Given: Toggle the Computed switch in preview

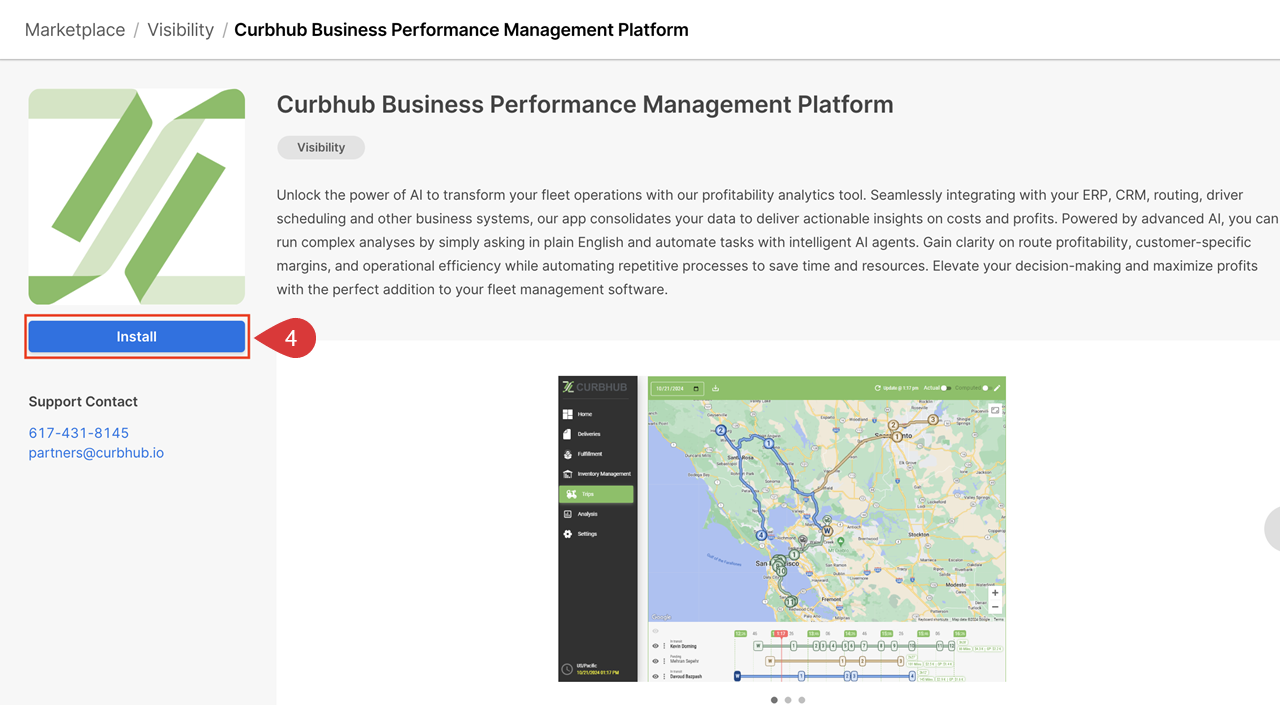Looking at the screenshot, I should (987, 388).
